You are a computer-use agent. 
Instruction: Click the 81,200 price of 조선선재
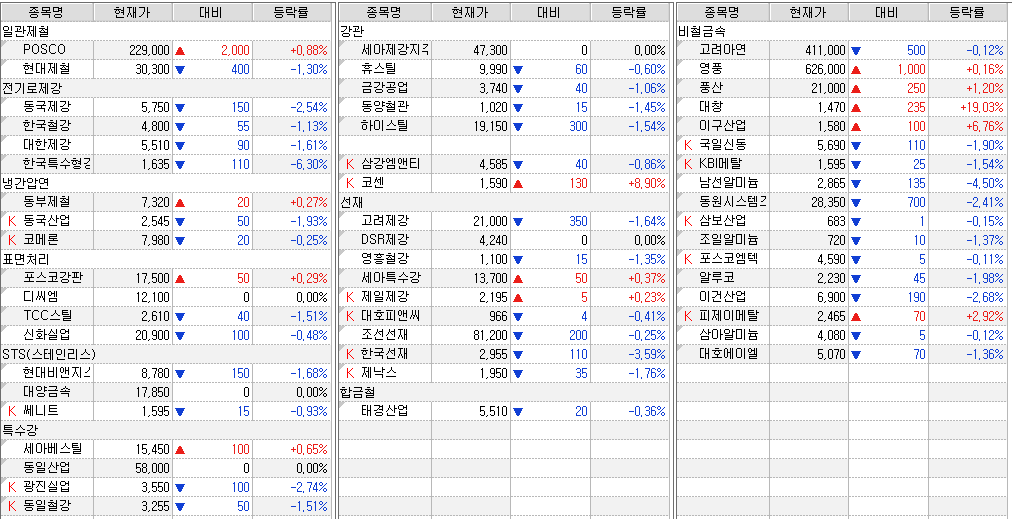coord(490,335)
